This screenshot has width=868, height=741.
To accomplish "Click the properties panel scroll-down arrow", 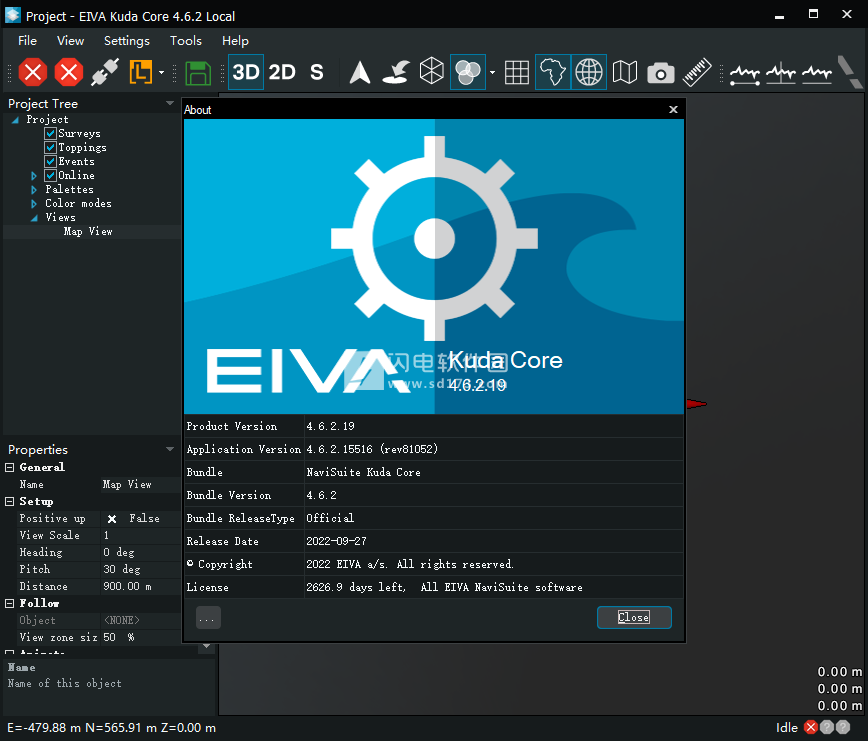I will tap(206, 646).
